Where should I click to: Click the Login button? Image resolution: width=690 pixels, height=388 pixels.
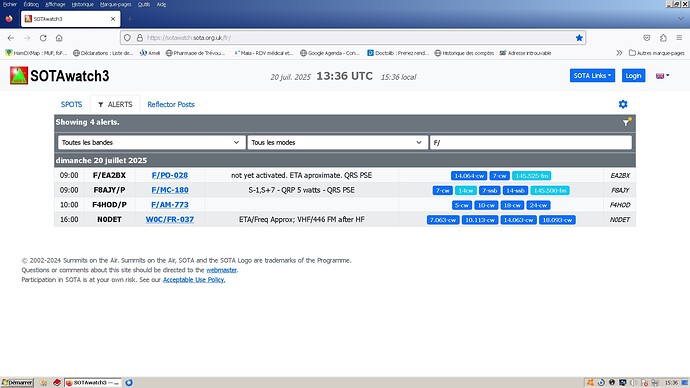click(x=633, y=76)
